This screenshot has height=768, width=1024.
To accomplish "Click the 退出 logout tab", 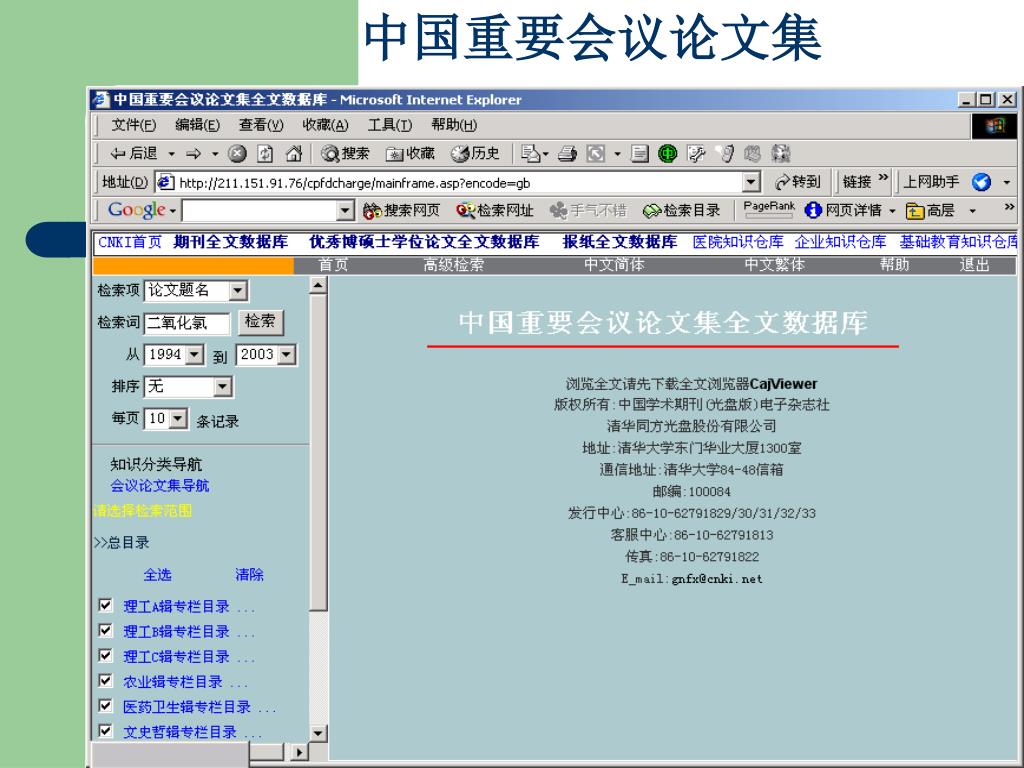I will tap(974, 264).
